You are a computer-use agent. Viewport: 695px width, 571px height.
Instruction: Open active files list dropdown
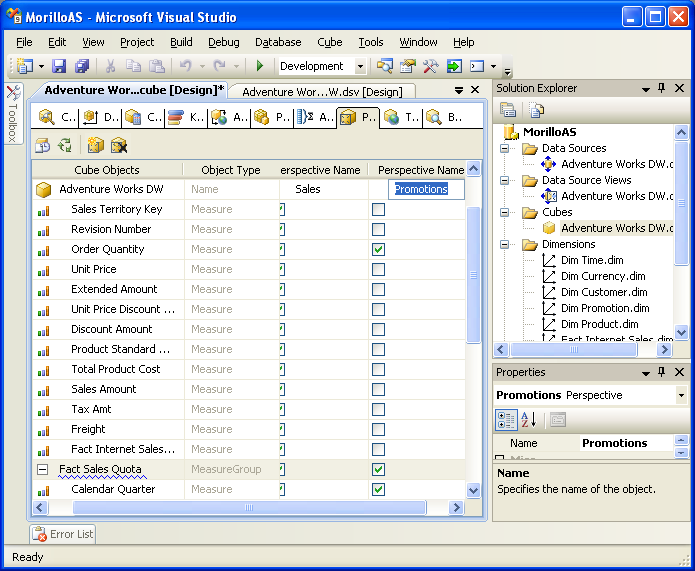coord(459,90)
